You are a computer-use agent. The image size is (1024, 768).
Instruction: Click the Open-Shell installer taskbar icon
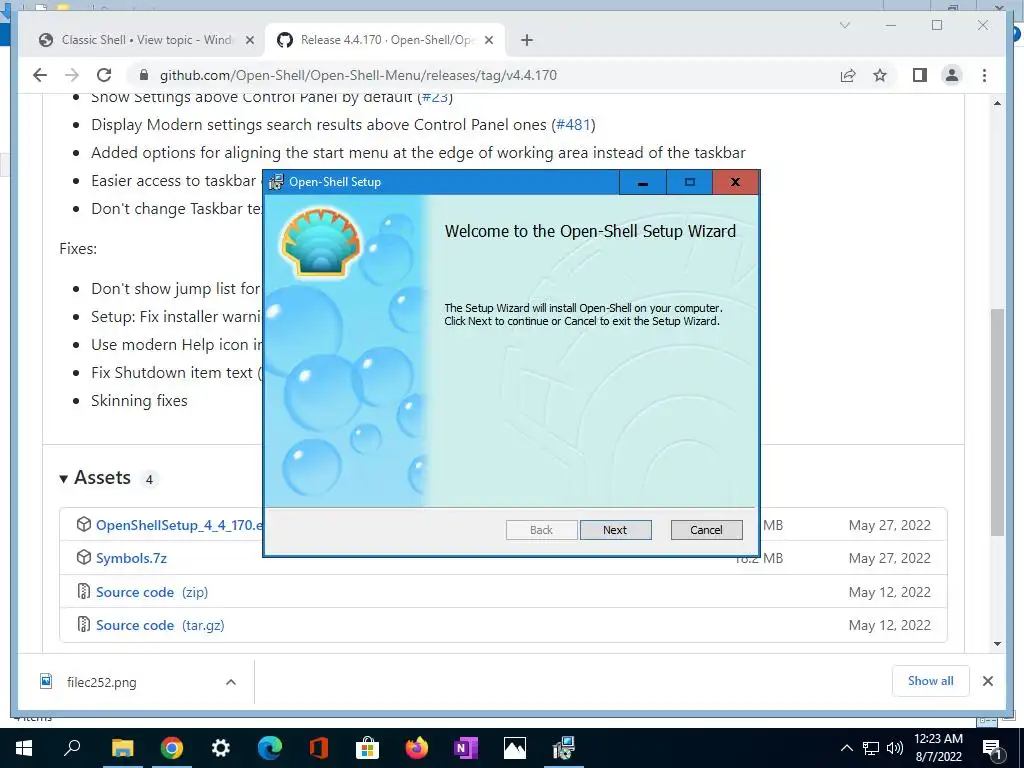(x=564, y=748)
